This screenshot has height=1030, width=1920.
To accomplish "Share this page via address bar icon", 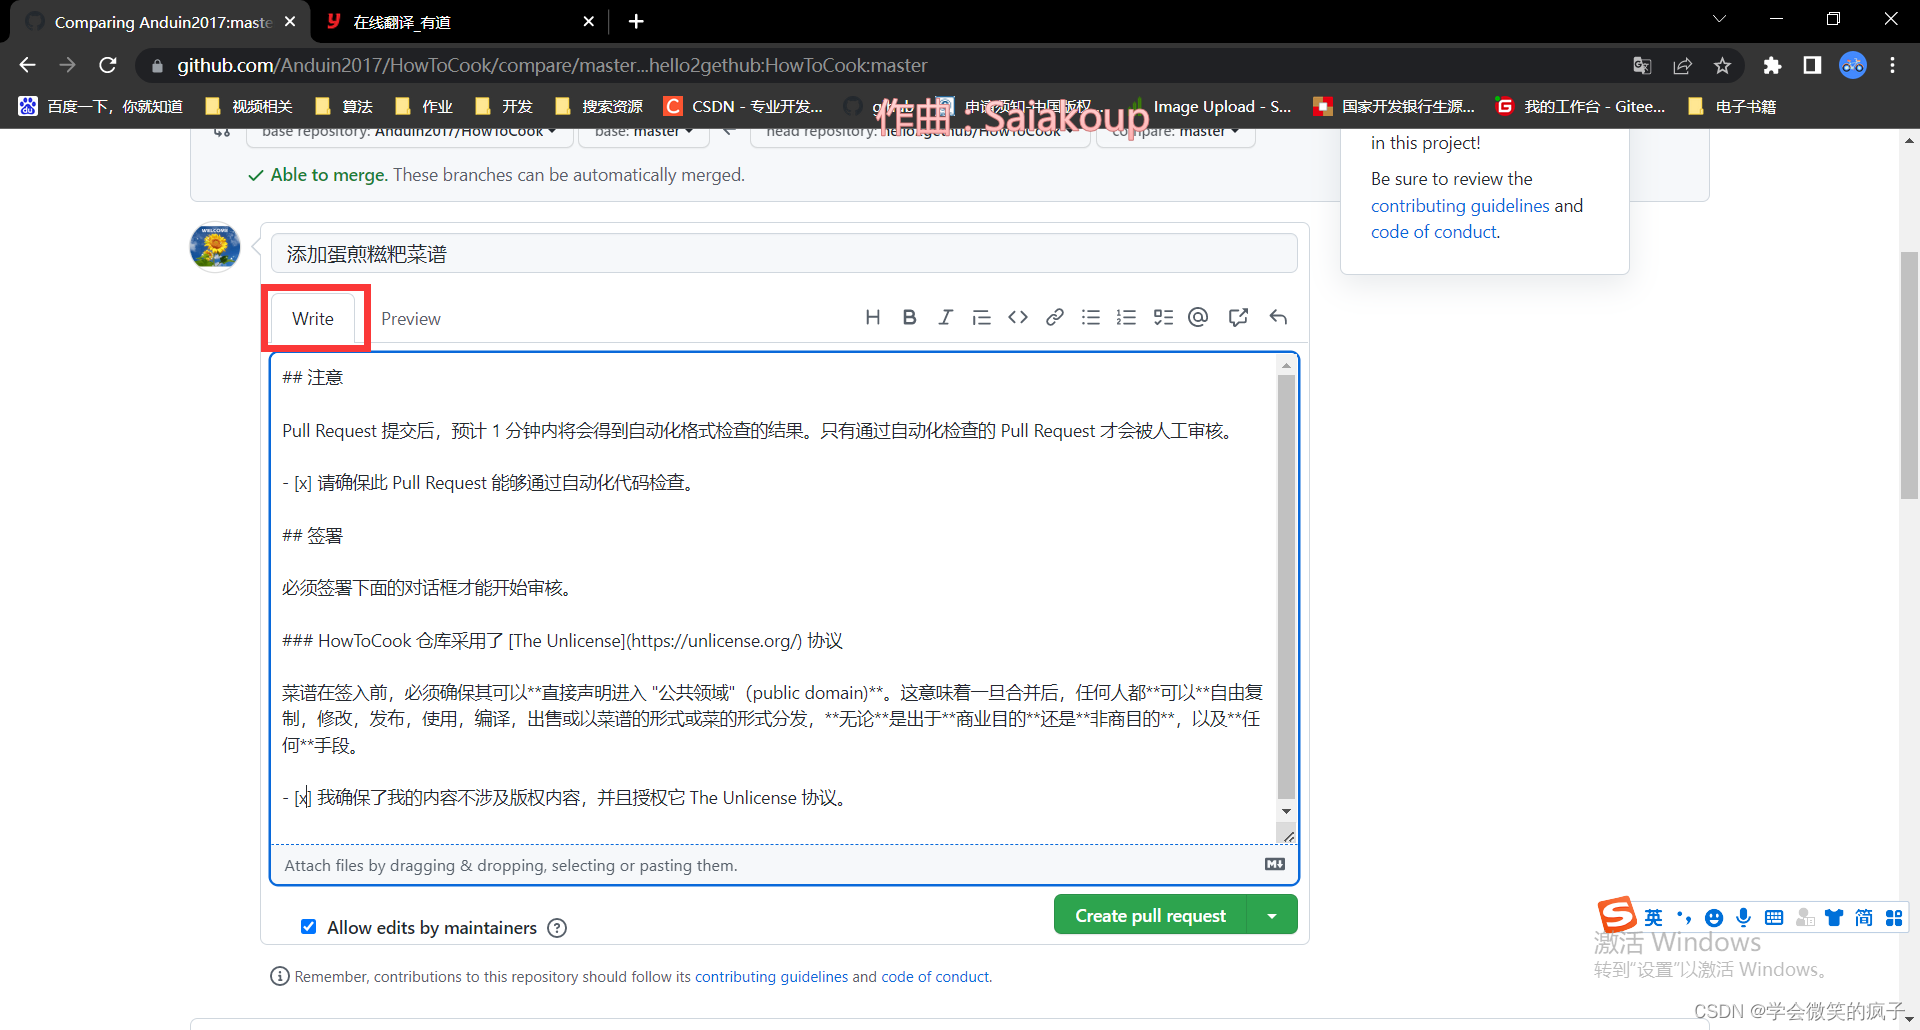I will [1682, 65].
